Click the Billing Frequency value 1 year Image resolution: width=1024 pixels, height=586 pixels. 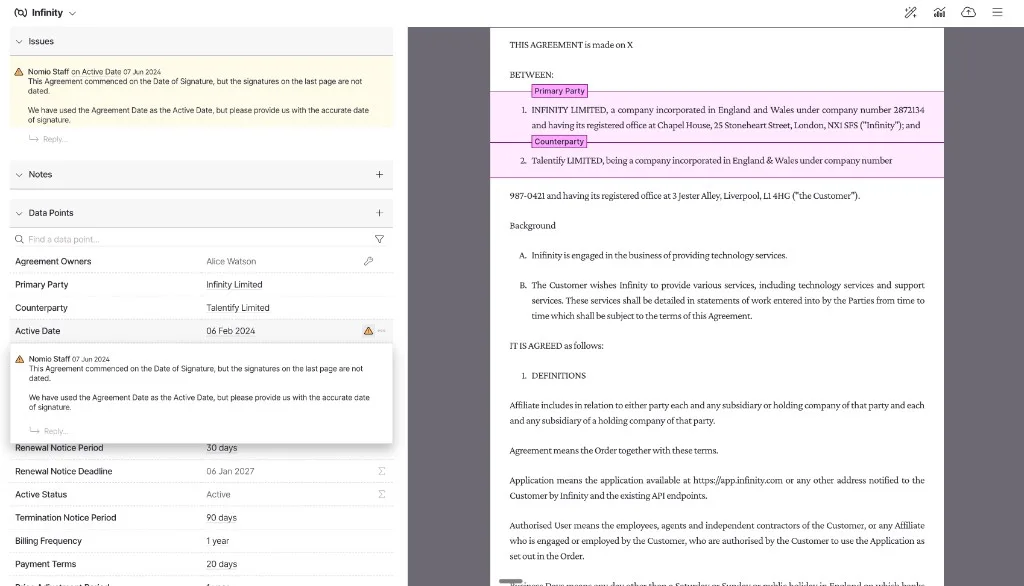pyautogui.click(x=217, y=541)
